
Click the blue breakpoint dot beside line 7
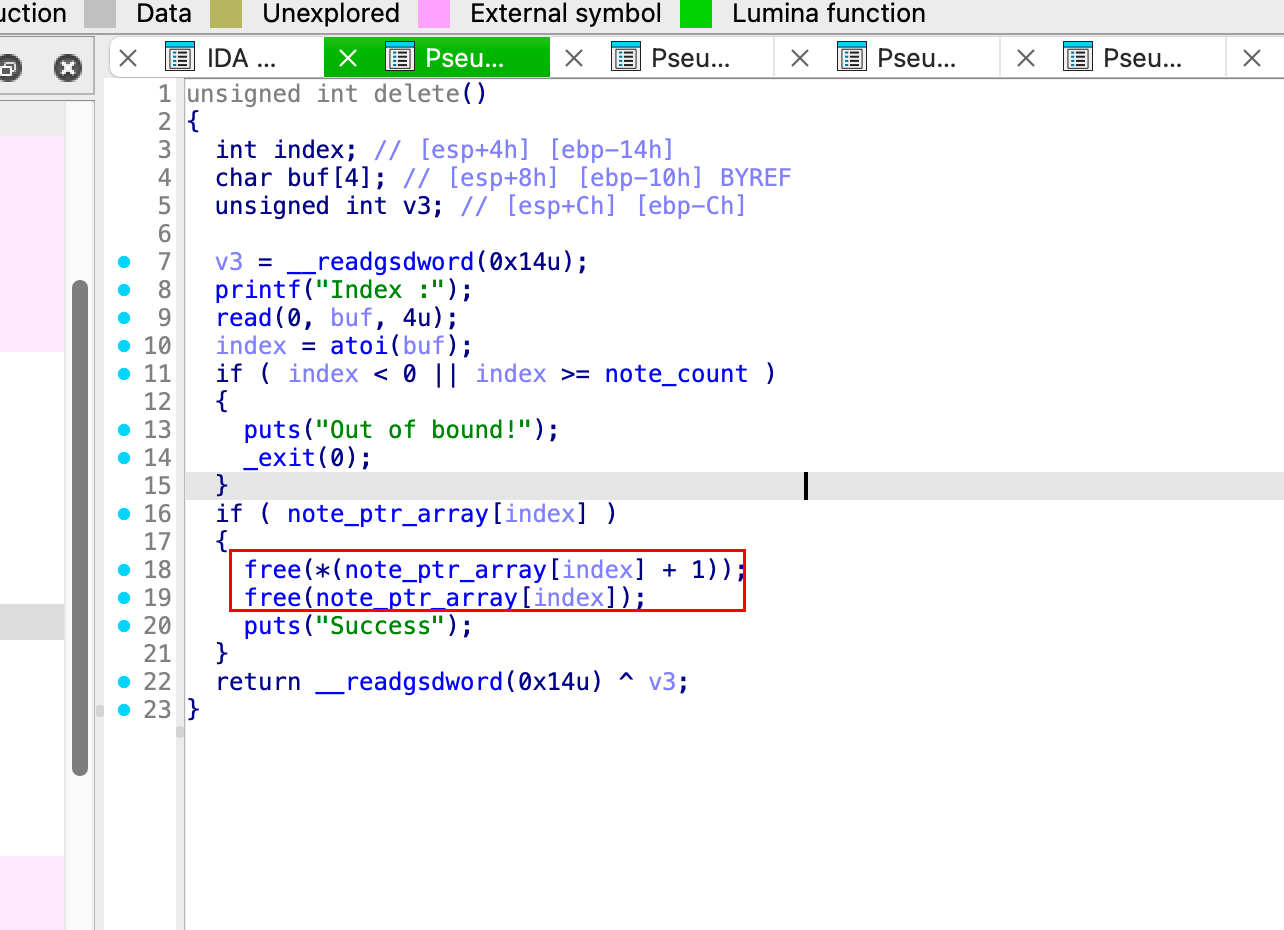(123, 261)
